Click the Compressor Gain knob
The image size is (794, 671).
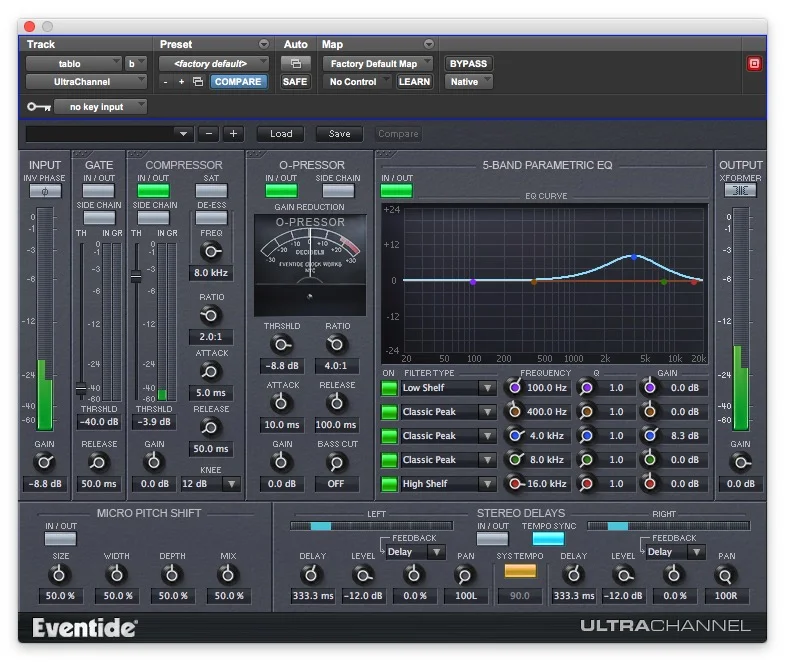153,462
